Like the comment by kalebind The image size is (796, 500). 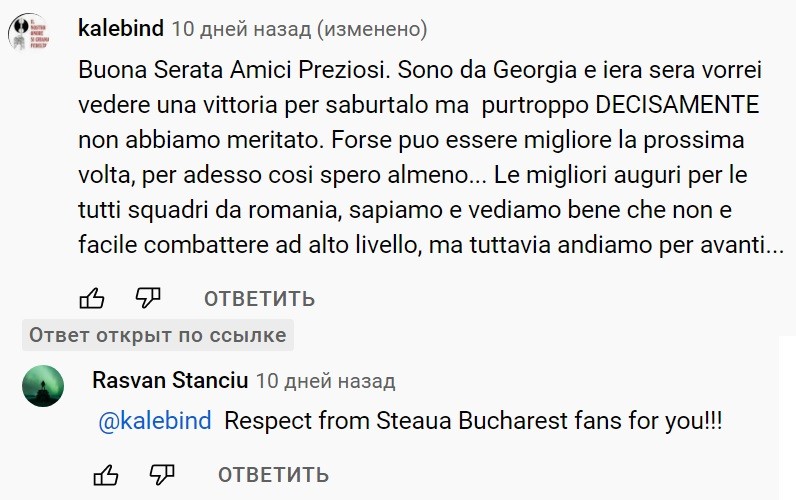91,298
